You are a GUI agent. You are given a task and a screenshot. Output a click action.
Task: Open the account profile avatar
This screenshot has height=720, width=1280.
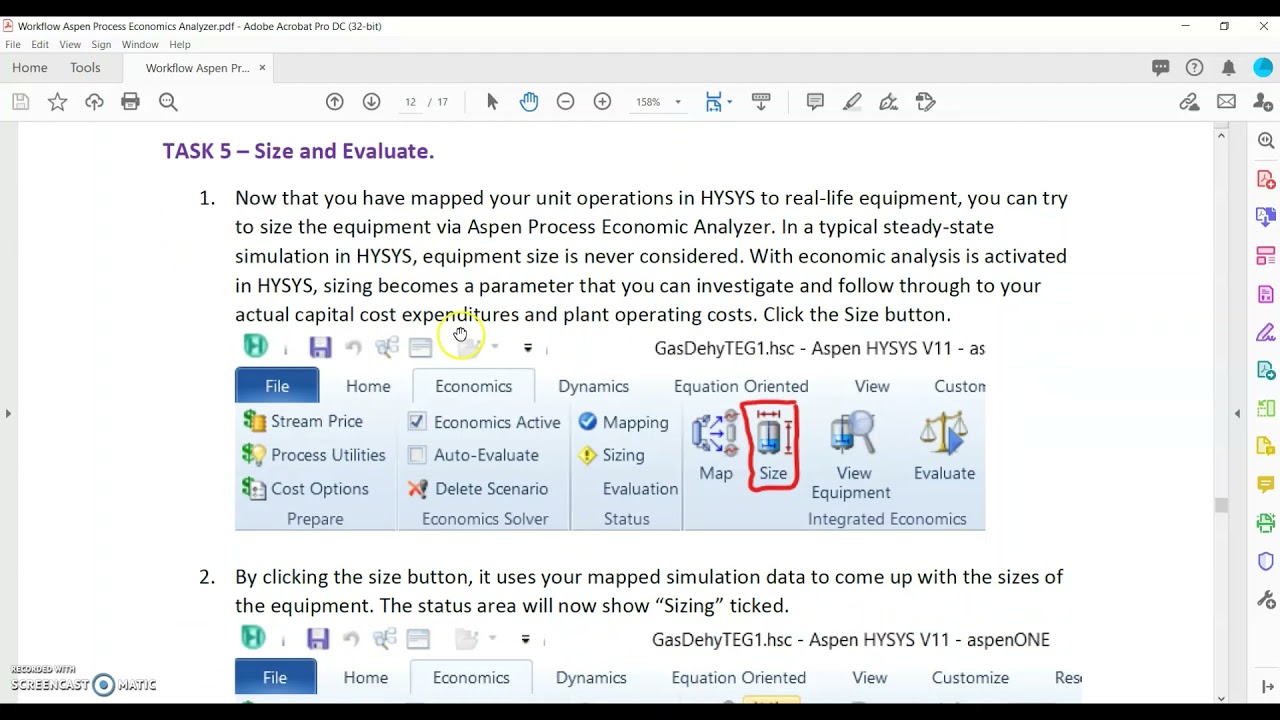pyautogui.click(x=1263, y=68)
